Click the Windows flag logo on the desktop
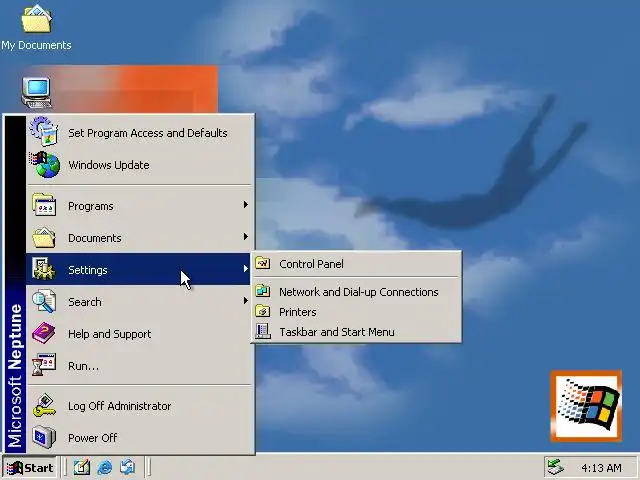The width and height of the screenshot is (640, 480). pyautogui.click(x=586, y=406)
